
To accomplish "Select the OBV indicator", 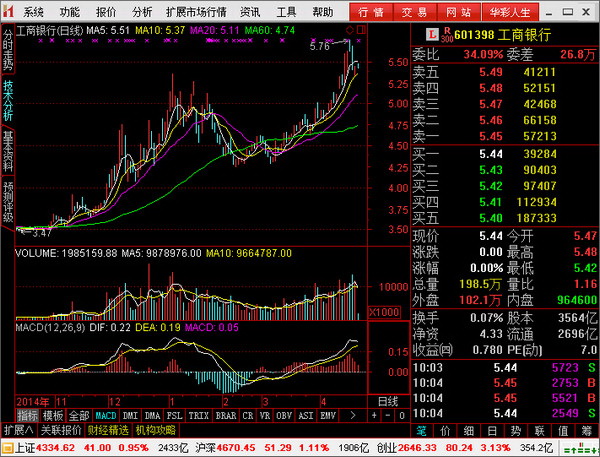I will point(284,415).
